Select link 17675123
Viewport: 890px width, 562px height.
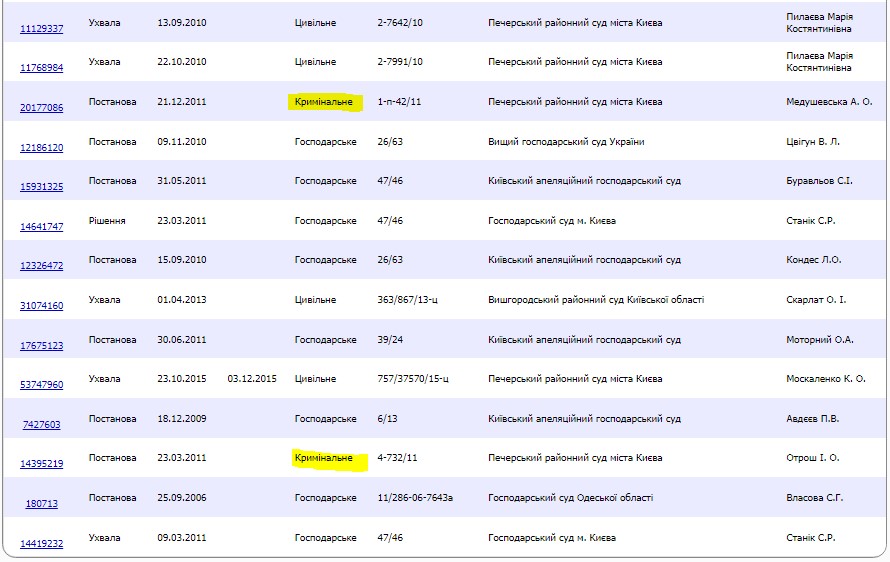[x=41, y=346]
